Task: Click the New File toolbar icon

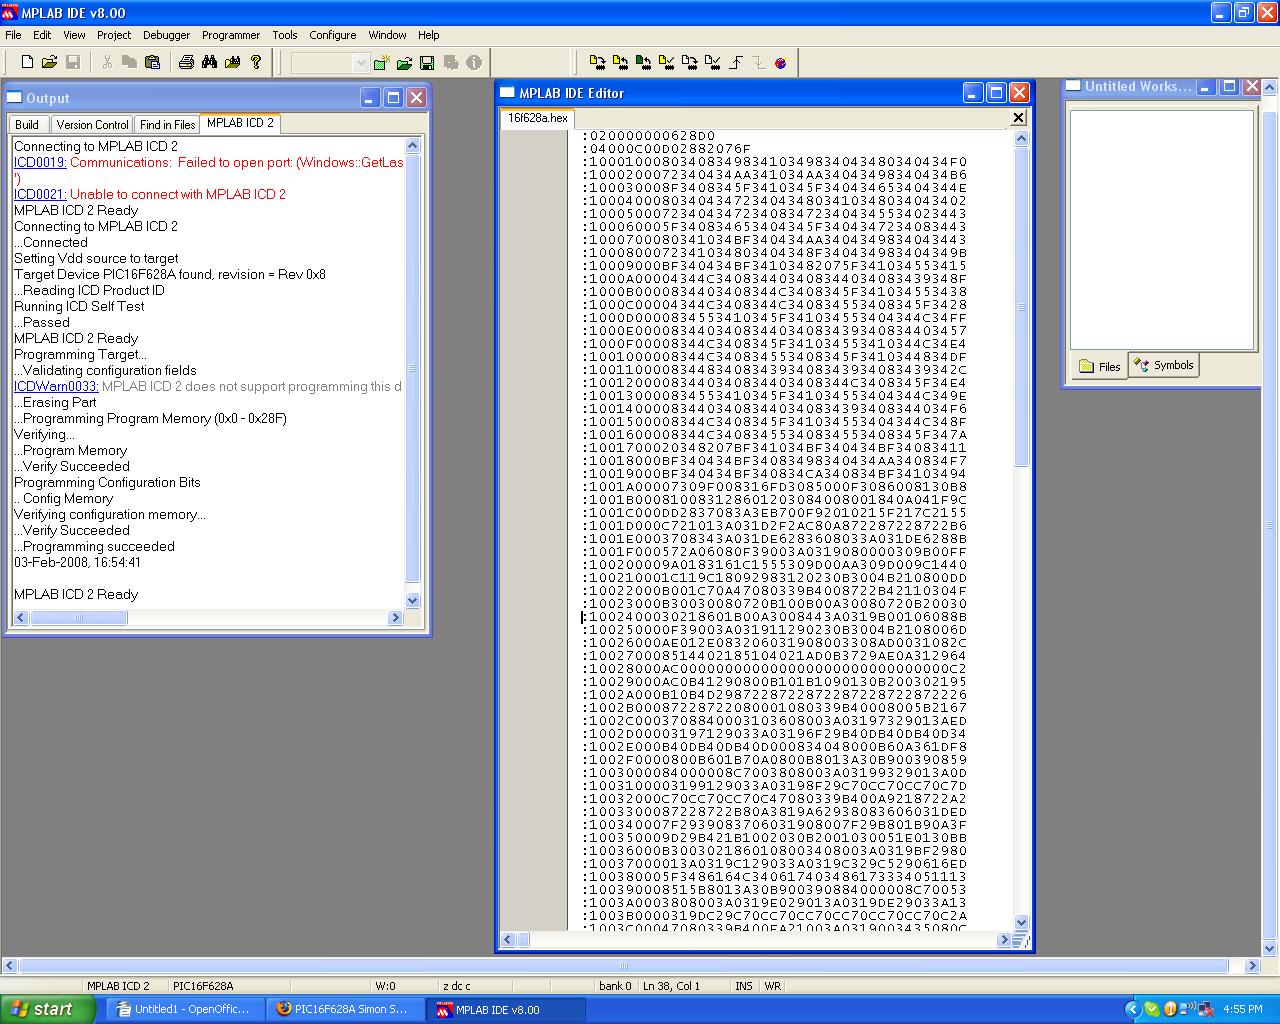Action: [27, 62]
